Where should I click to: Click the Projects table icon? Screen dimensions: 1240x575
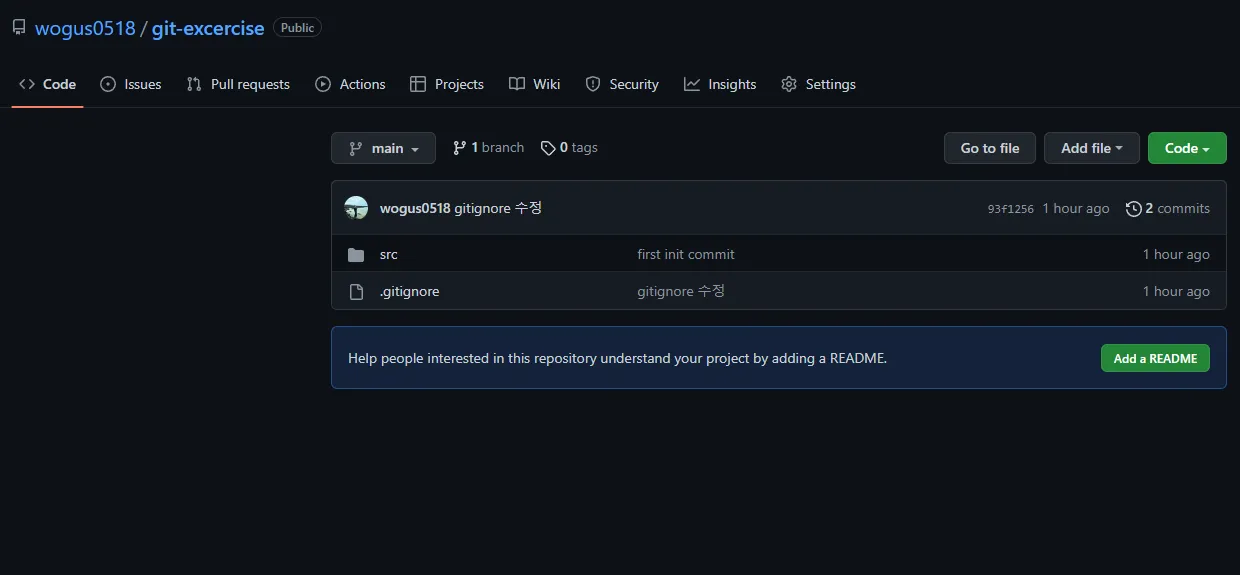coord(418,84)
